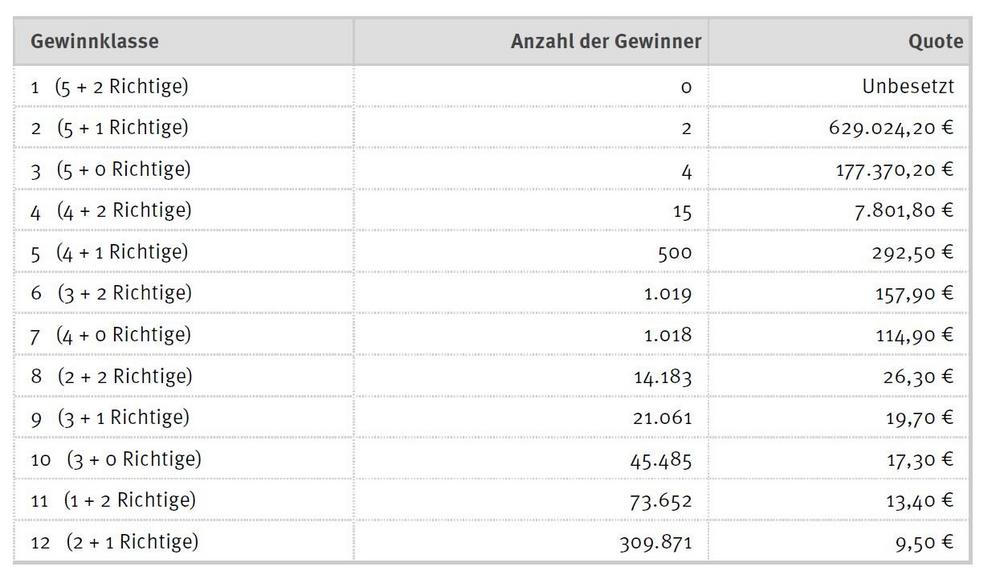Select the 177.370,20 € quote cell
The height and width of the screenshot is (579, 1000).
pos(895,170)
